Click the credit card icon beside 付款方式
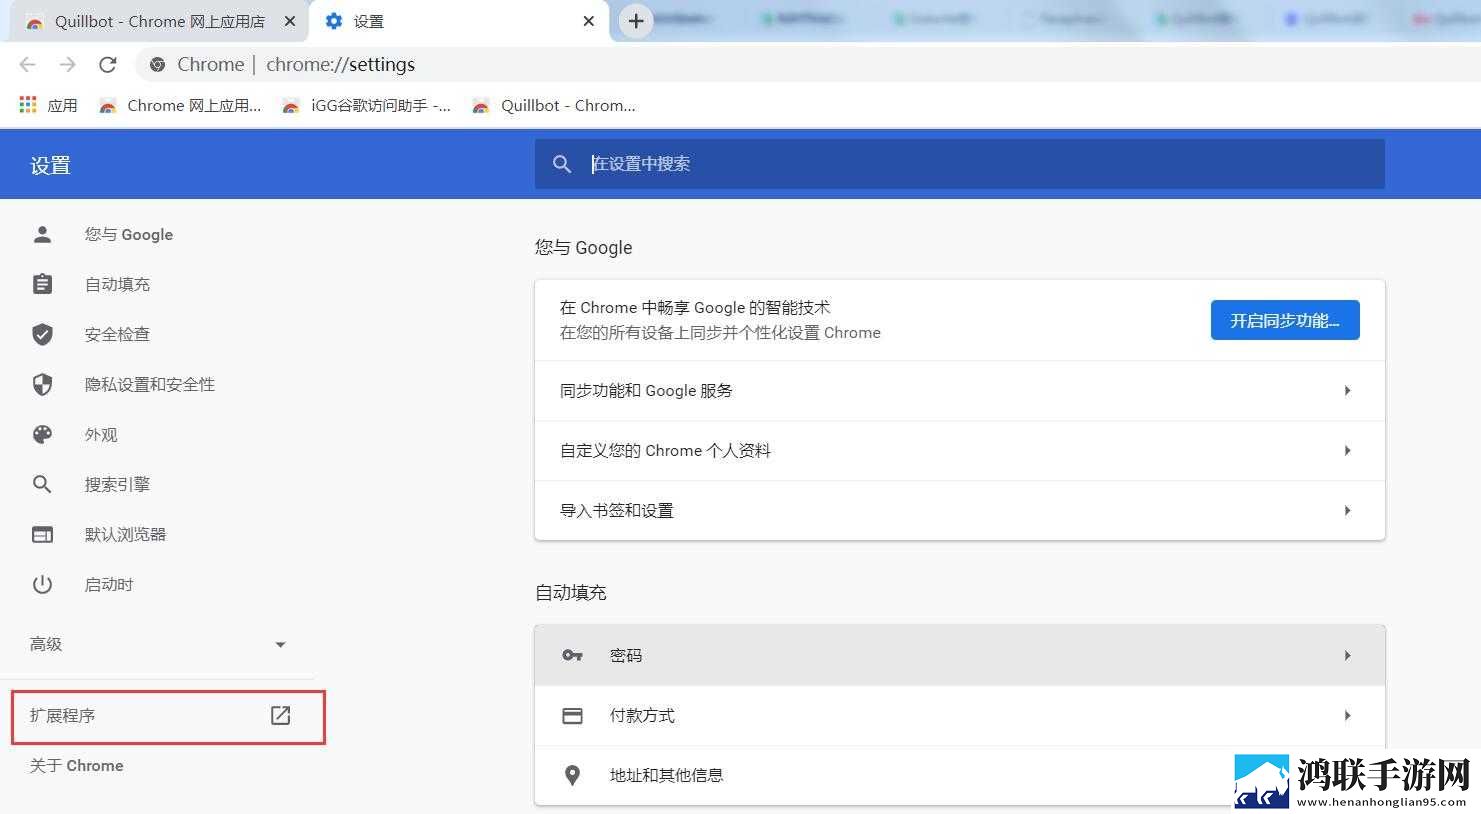 (572, 715)
